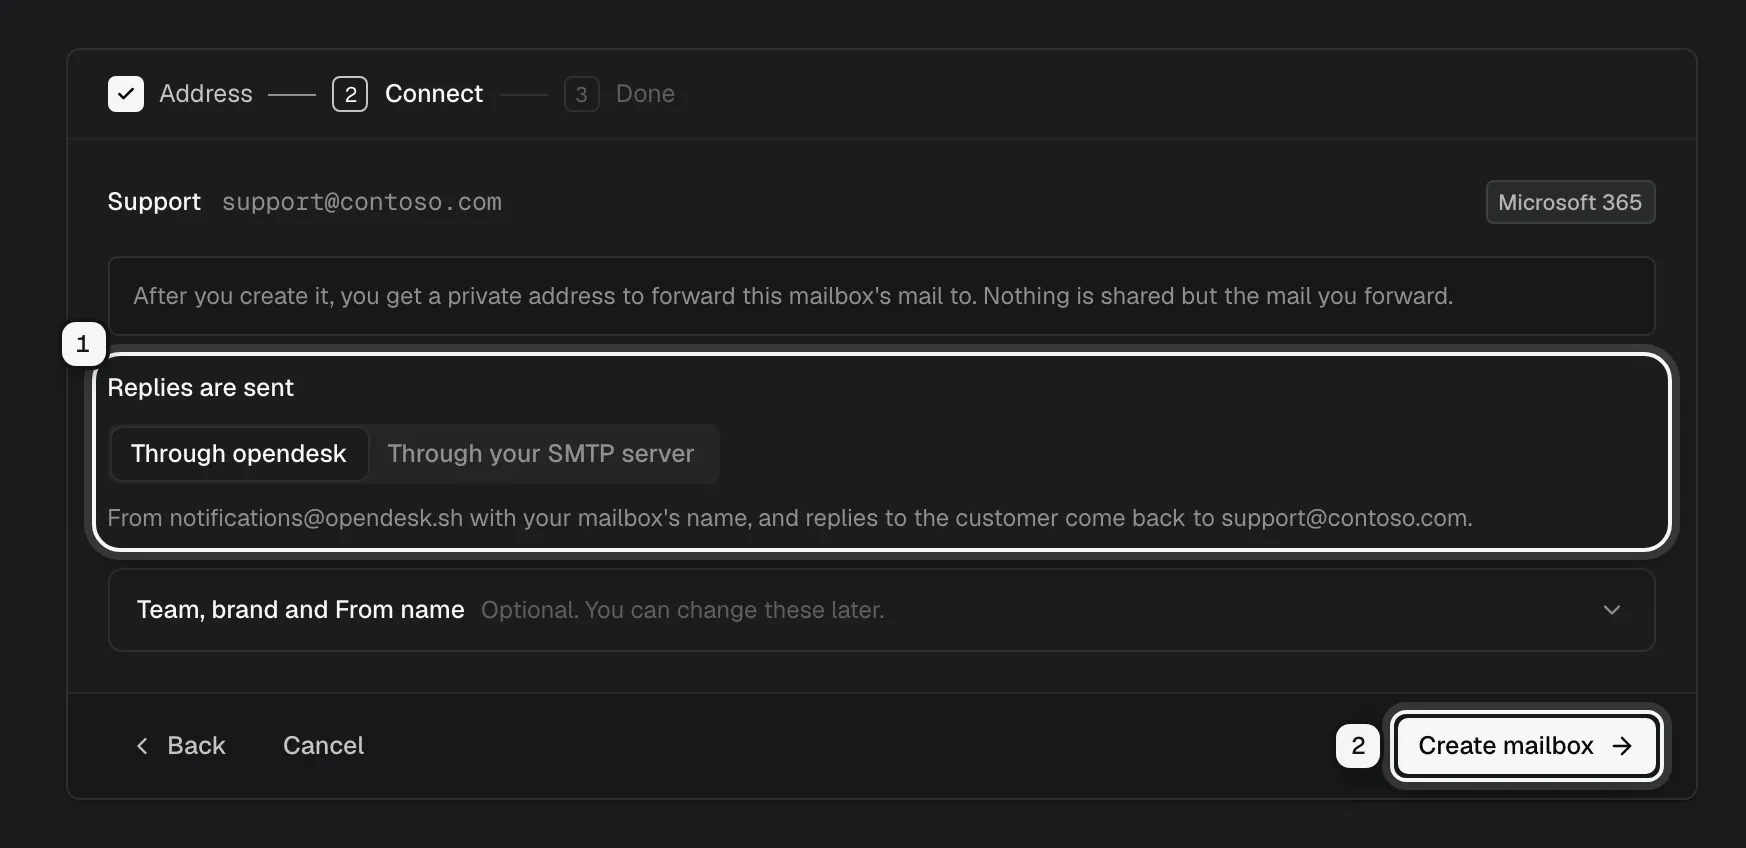Click the completed Address step checkmark icon
Viewport: 1746px width, 848px height.
coord(126,94)
